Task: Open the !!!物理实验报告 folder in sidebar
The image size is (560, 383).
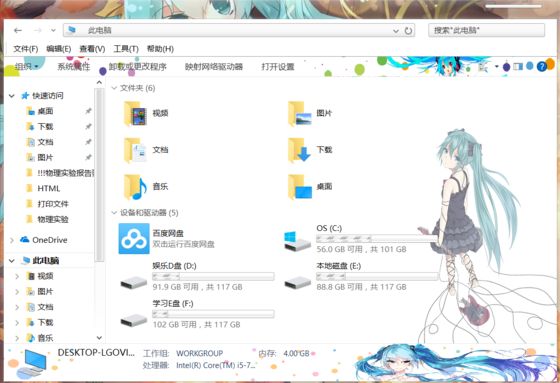Action: (x=66, y=173)
